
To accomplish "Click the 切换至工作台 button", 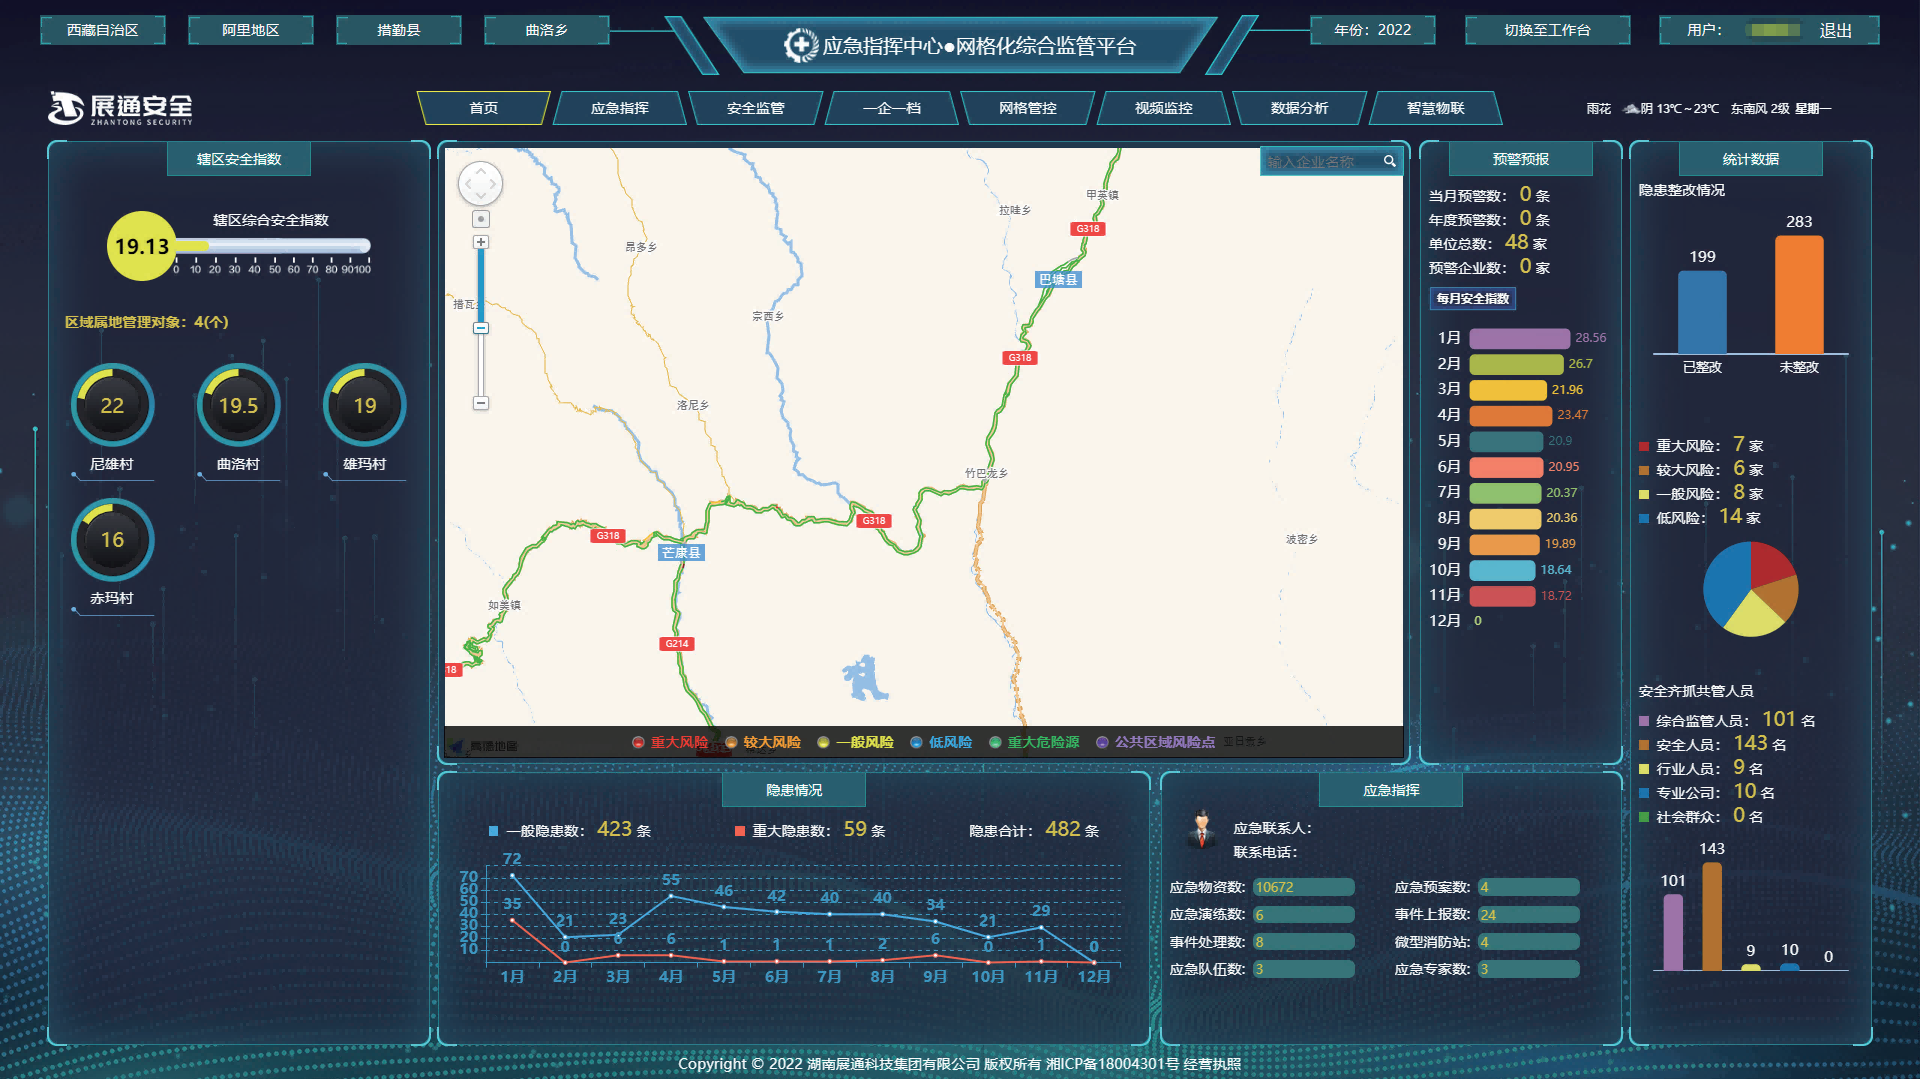I will (x=1548, y=30).
